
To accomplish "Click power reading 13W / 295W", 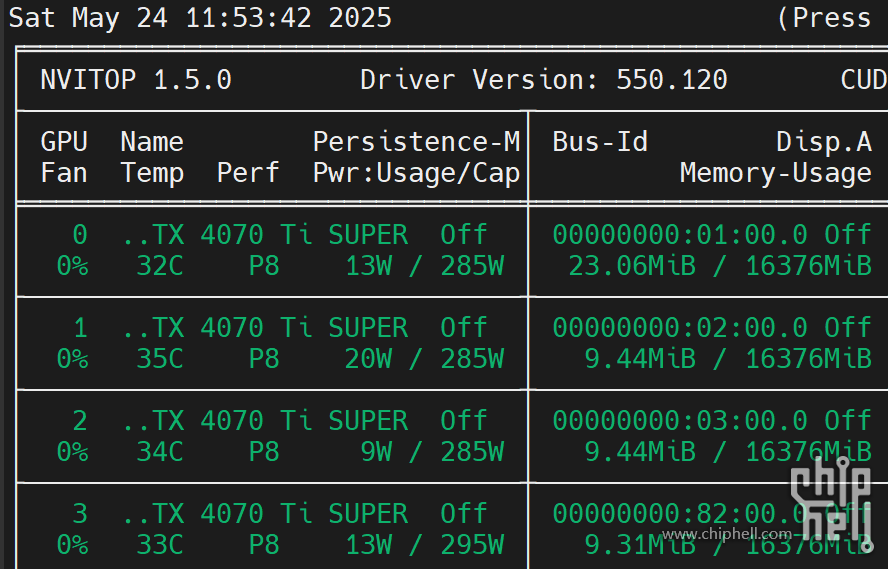I will 425,545.
